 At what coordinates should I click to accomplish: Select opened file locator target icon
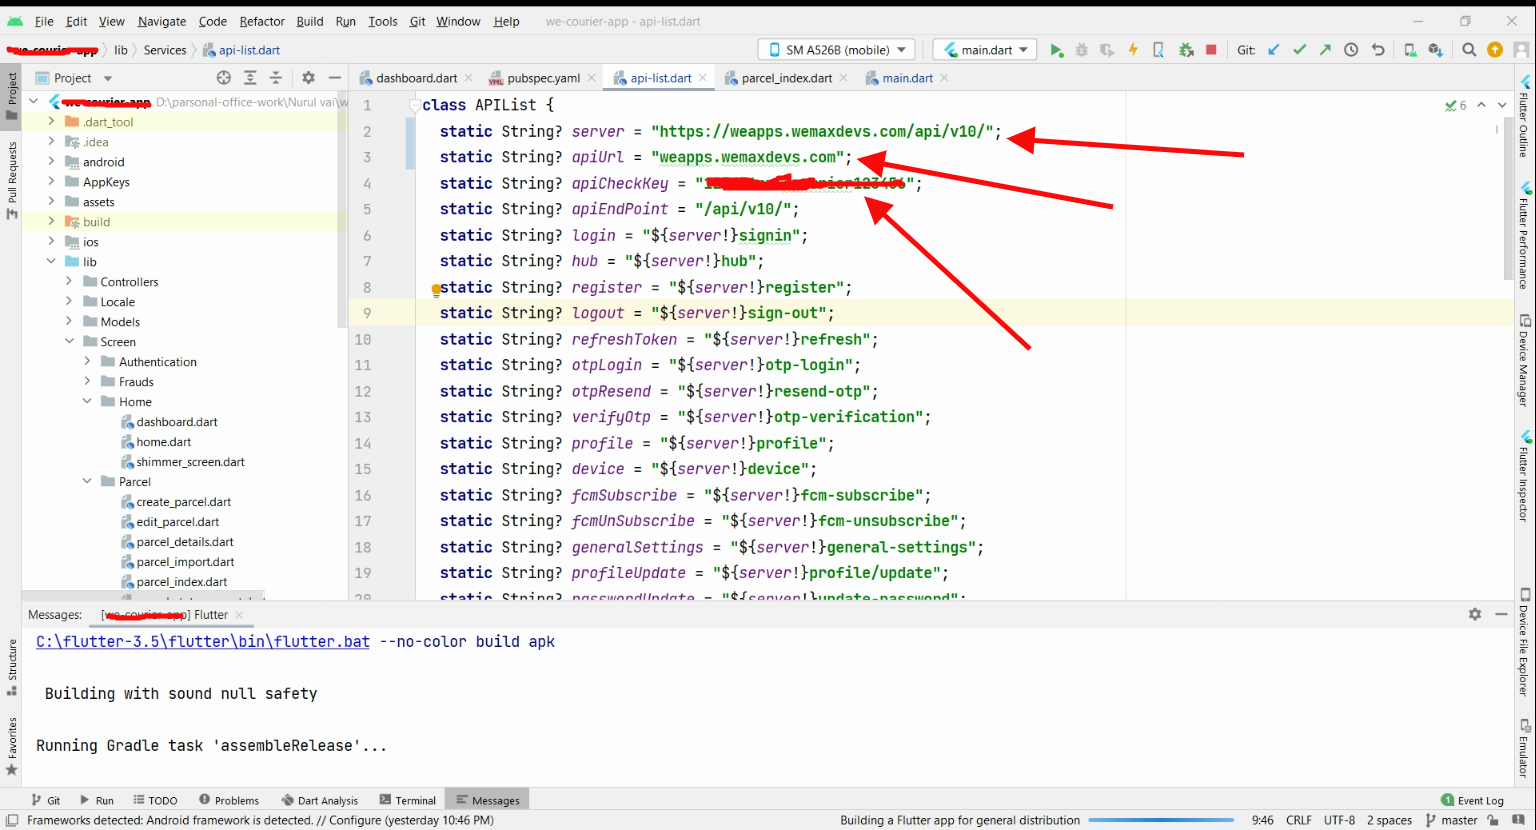pos(224,78)
